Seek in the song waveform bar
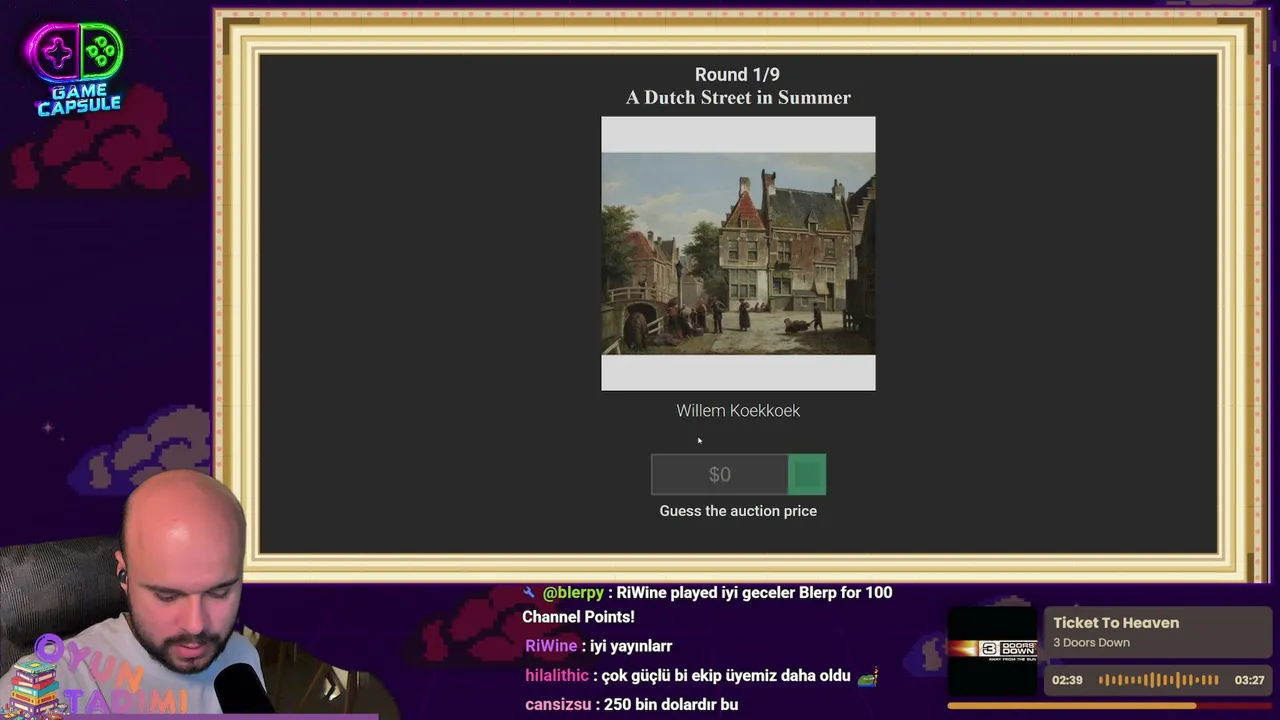This screenshot has height=720, width=1280. tap(1159, 680)
